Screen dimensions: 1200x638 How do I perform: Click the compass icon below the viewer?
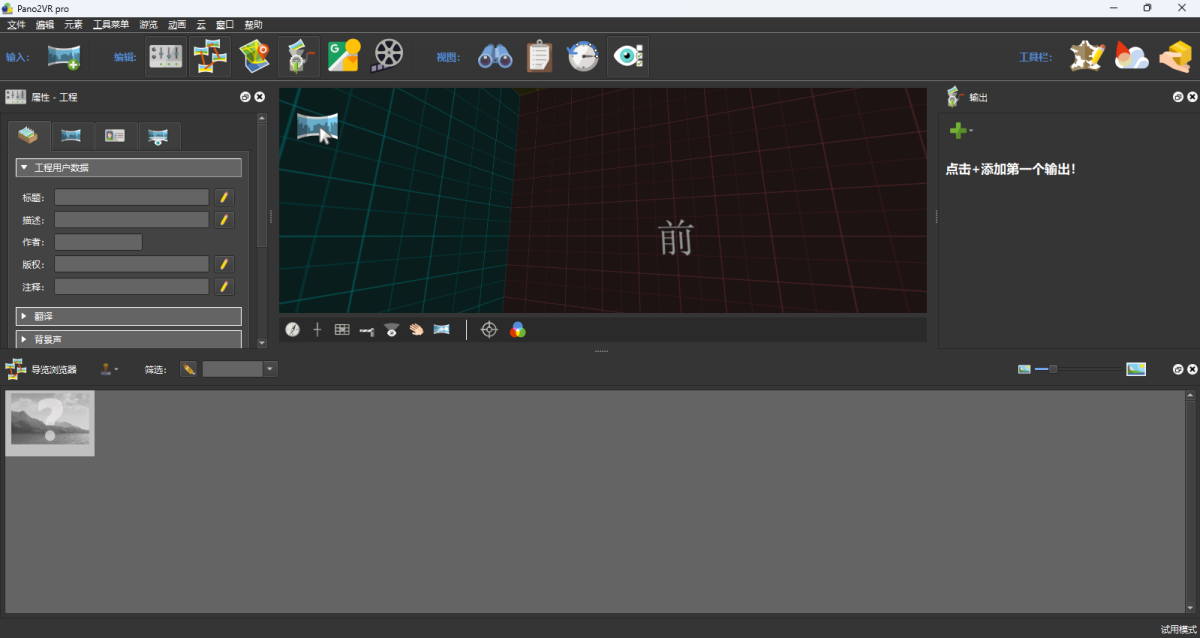292,330
